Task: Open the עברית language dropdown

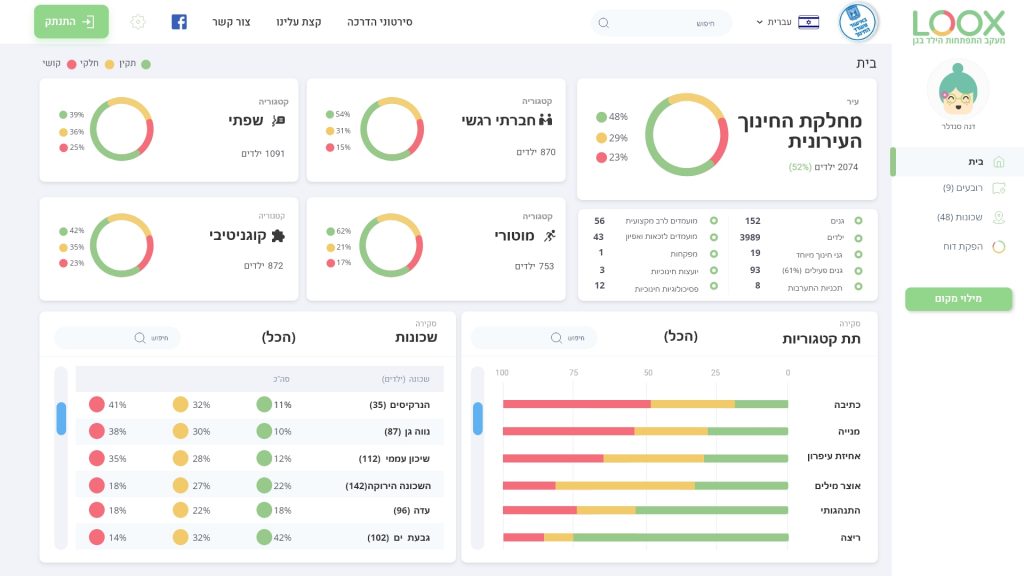Action: (x=773, y=22)
